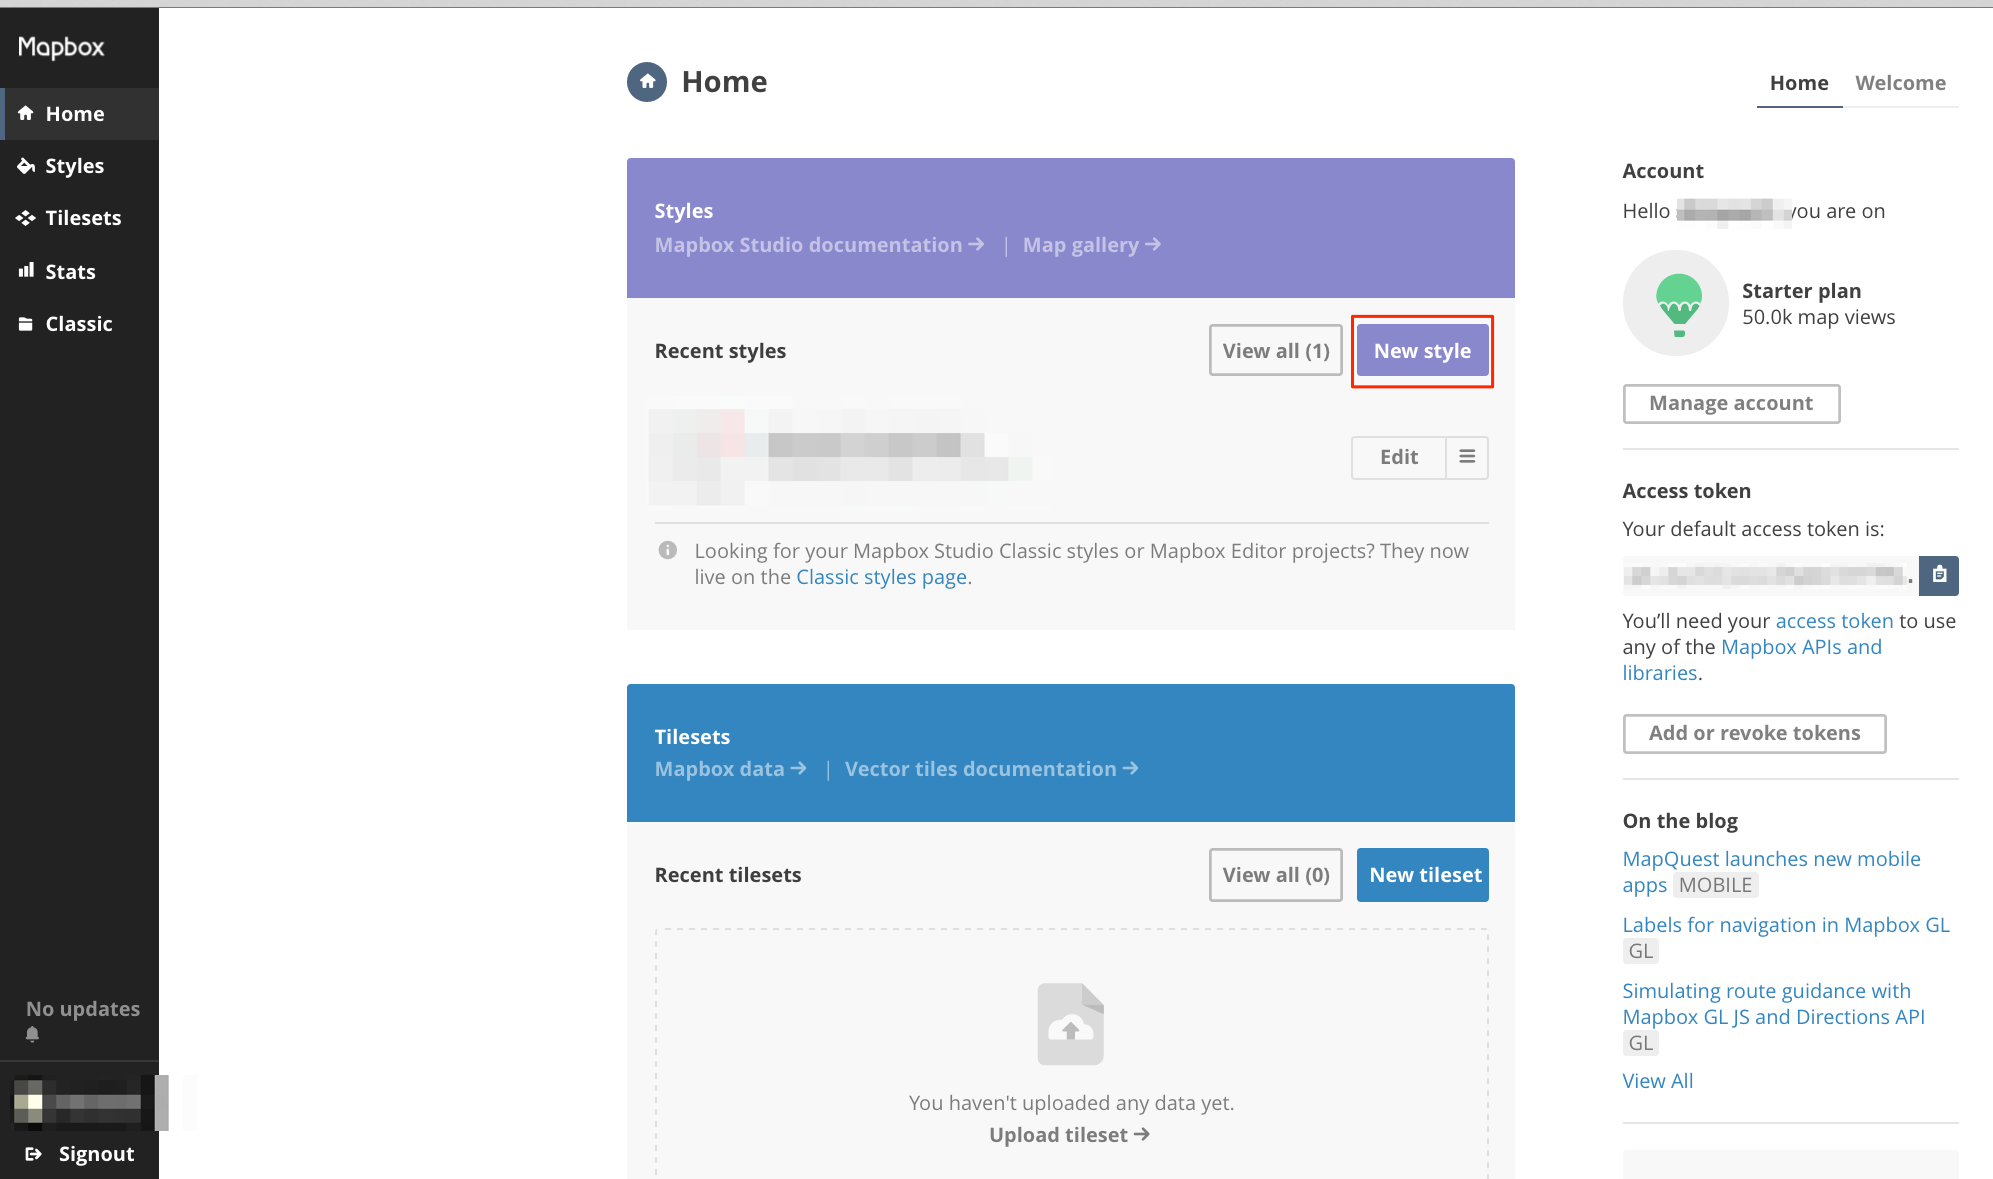Click Add or revoke tokens
The width and height of the screenshot is (1993, 1179).
[1753, 733]
